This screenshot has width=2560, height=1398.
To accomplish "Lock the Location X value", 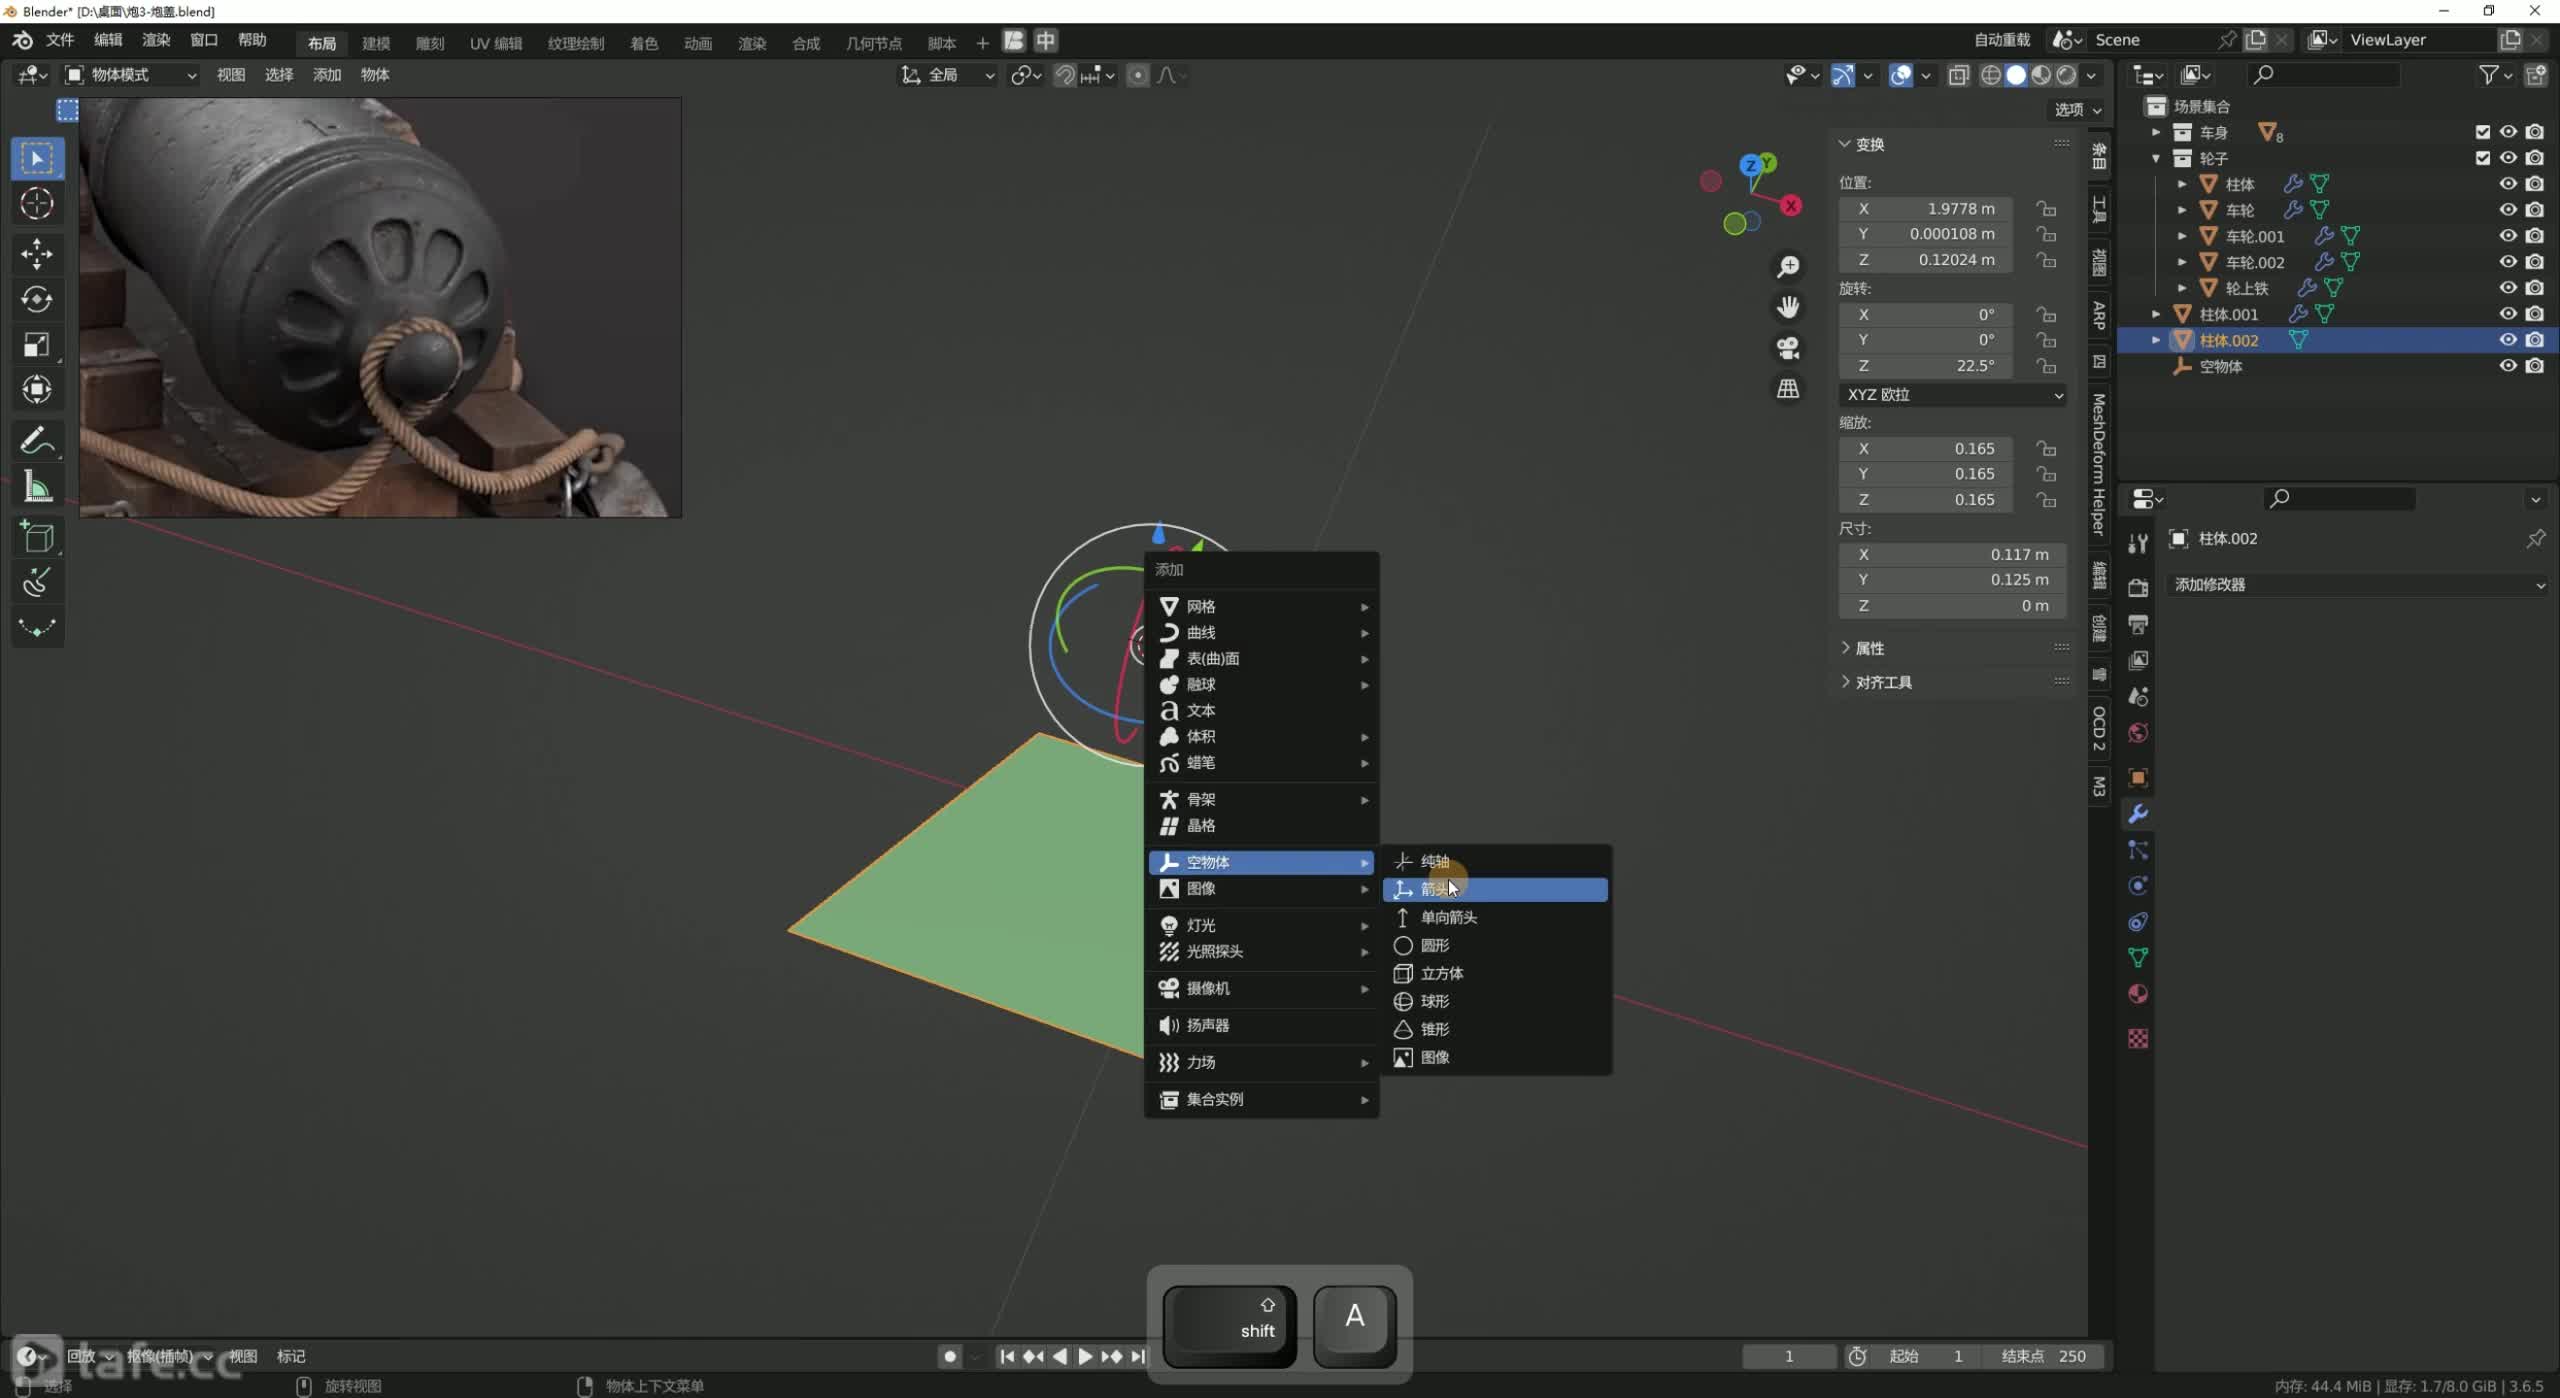I will point(2047,208).
